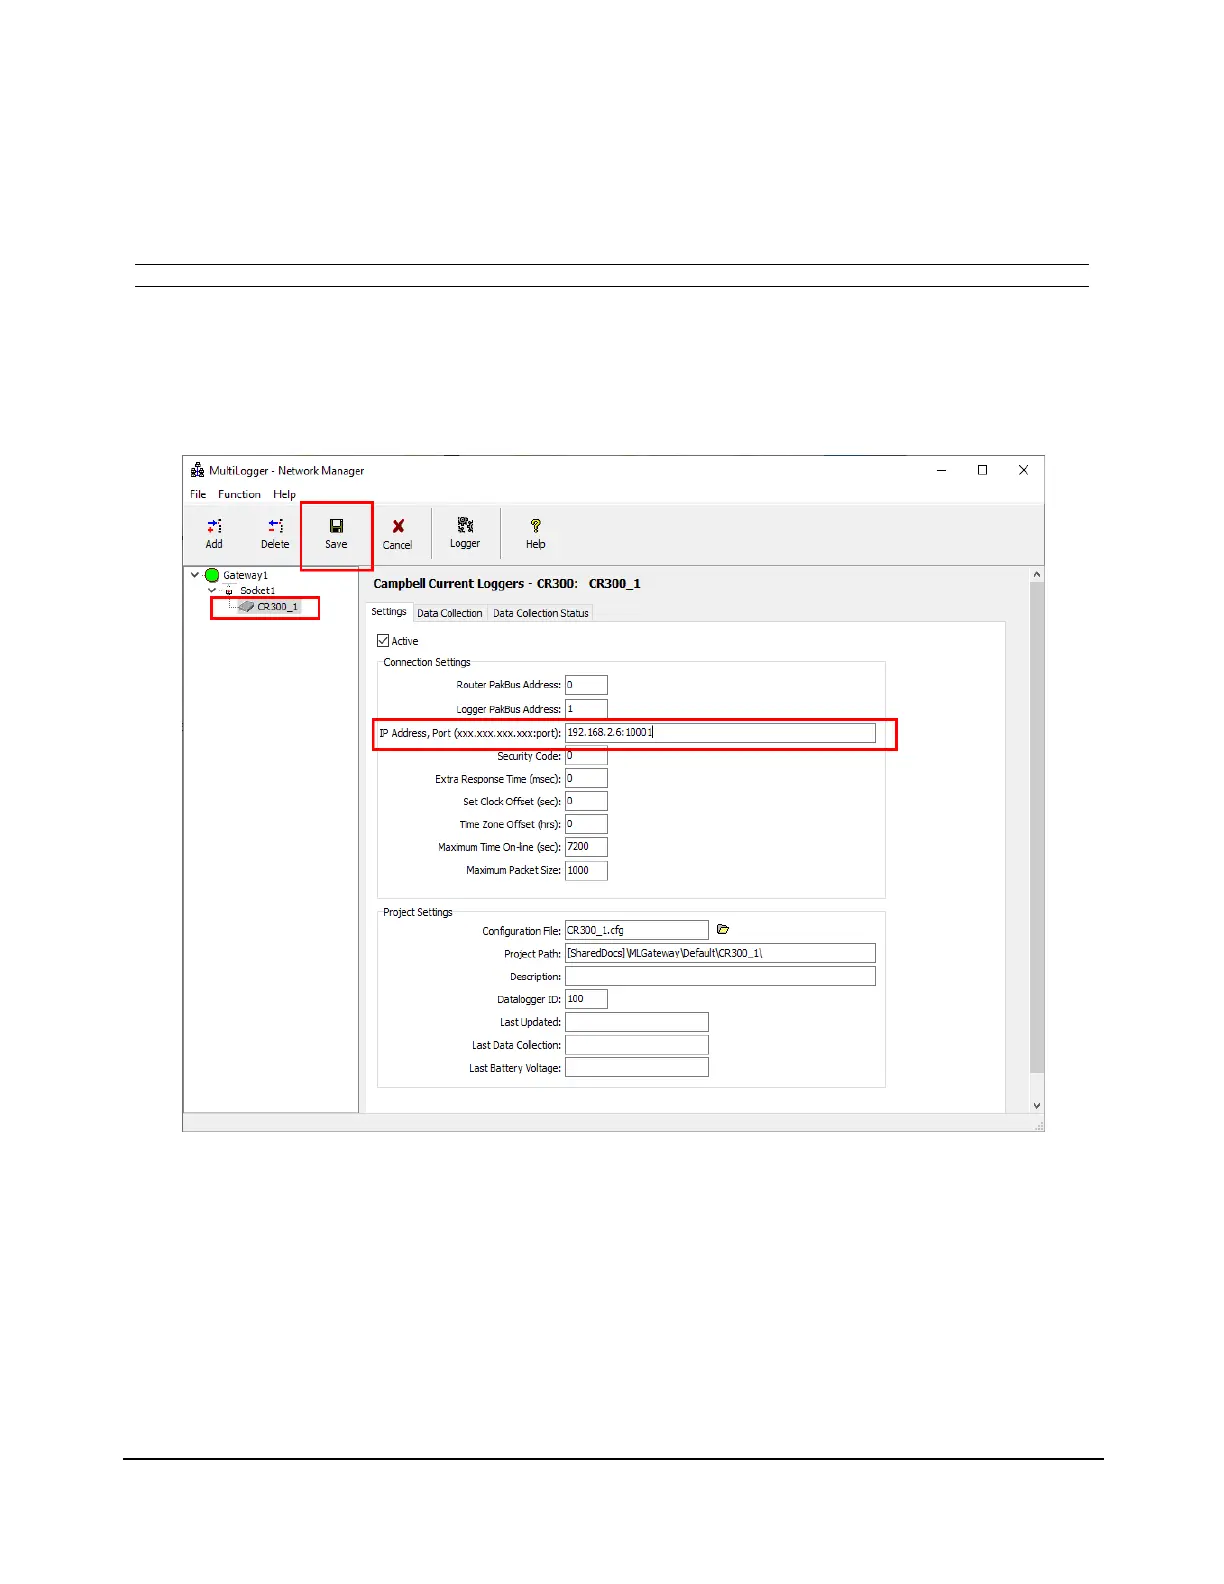Click the Logger PakBus Address field
This screenshot has width=1224, height=1584.
pyautogui.click(x=586, y=709)
